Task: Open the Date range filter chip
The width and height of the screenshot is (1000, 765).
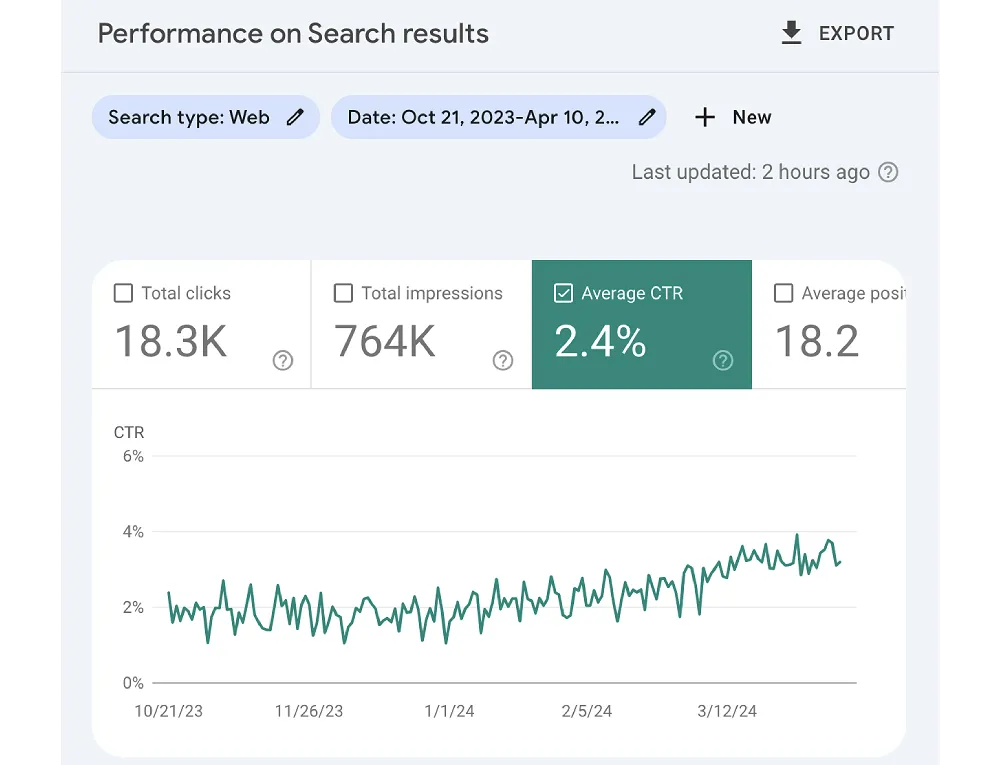Action: click(483, 117)
